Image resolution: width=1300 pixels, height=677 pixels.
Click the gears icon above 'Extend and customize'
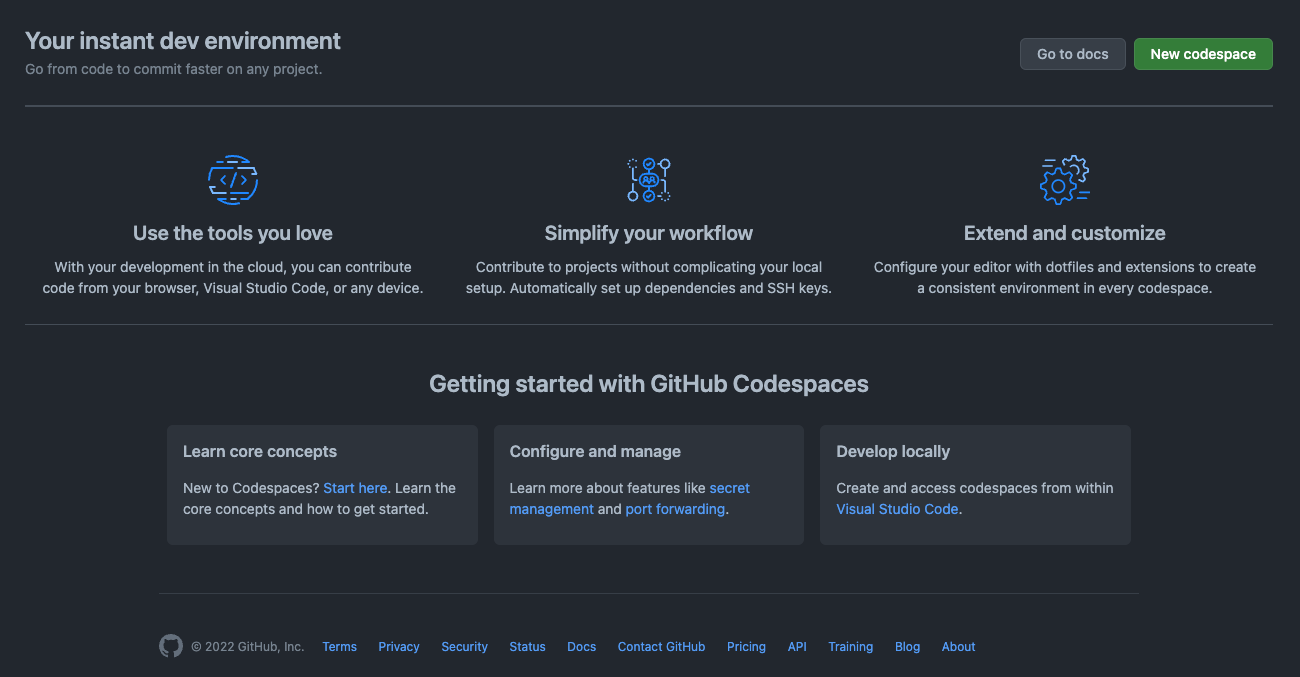pos(1065,180)
